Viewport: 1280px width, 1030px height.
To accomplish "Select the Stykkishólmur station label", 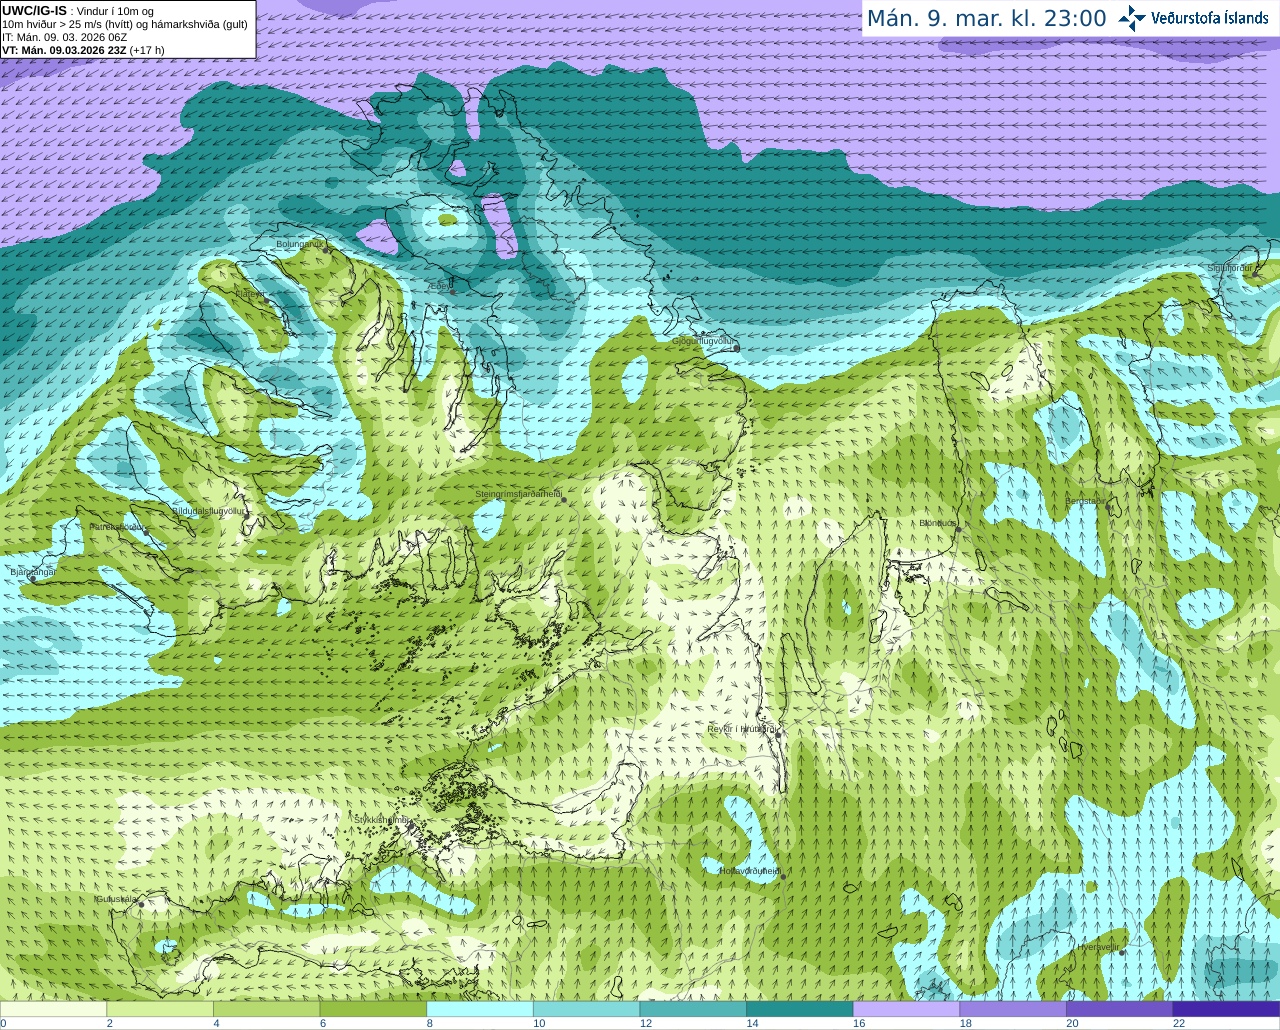I will tap(381, 819).
